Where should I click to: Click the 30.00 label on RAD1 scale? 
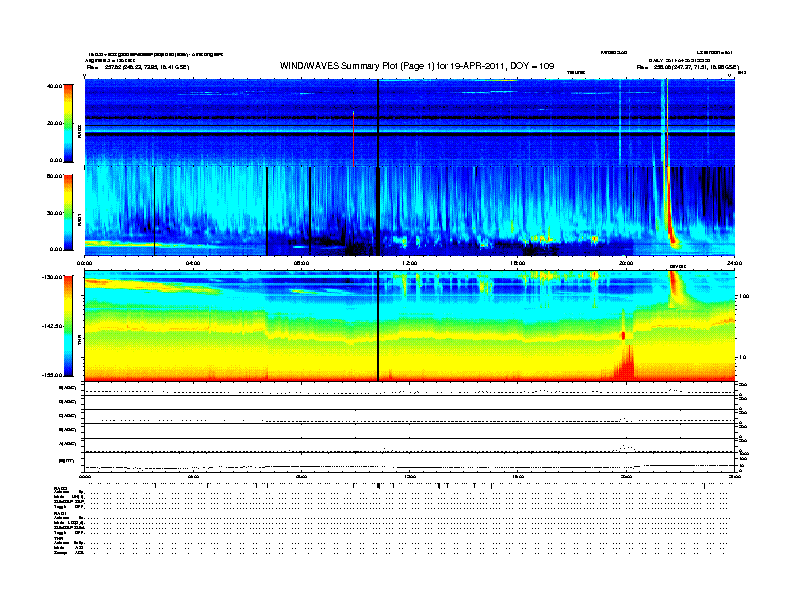point(54,213)
